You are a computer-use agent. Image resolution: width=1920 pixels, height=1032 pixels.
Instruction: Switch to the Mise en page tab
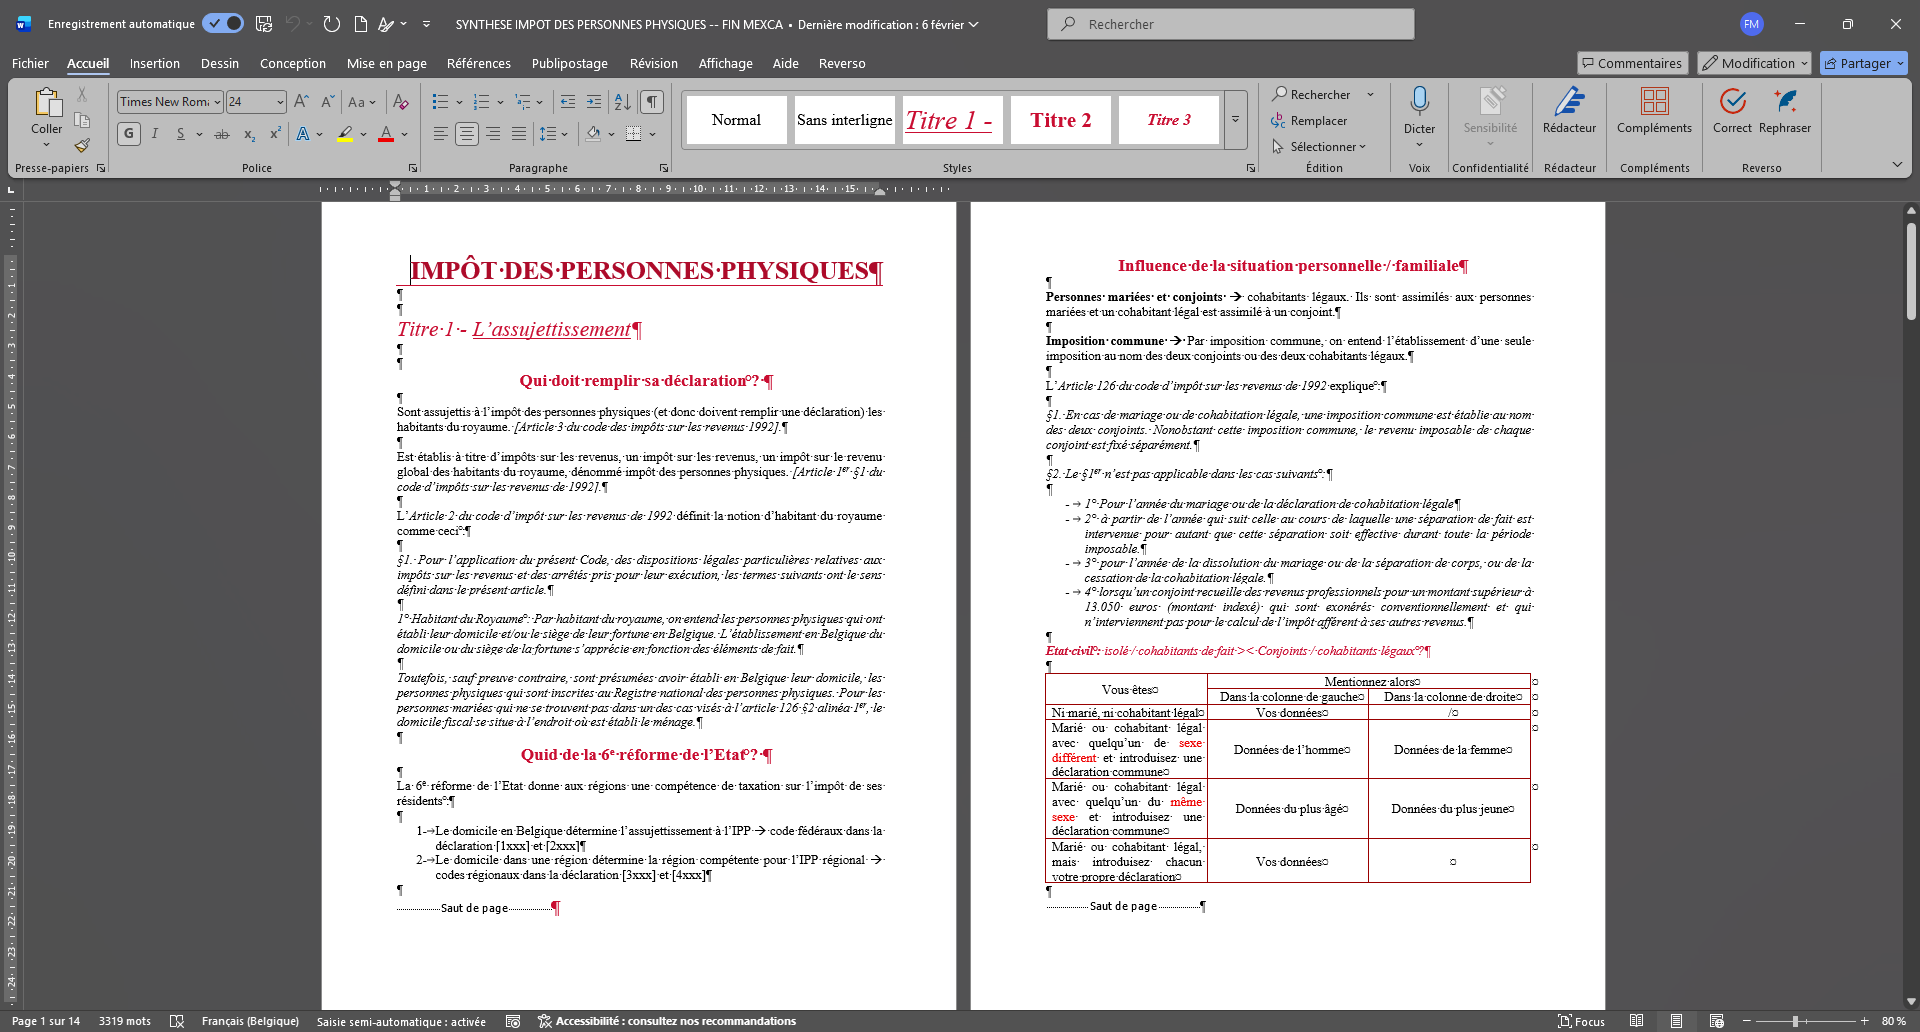point(387,63)
